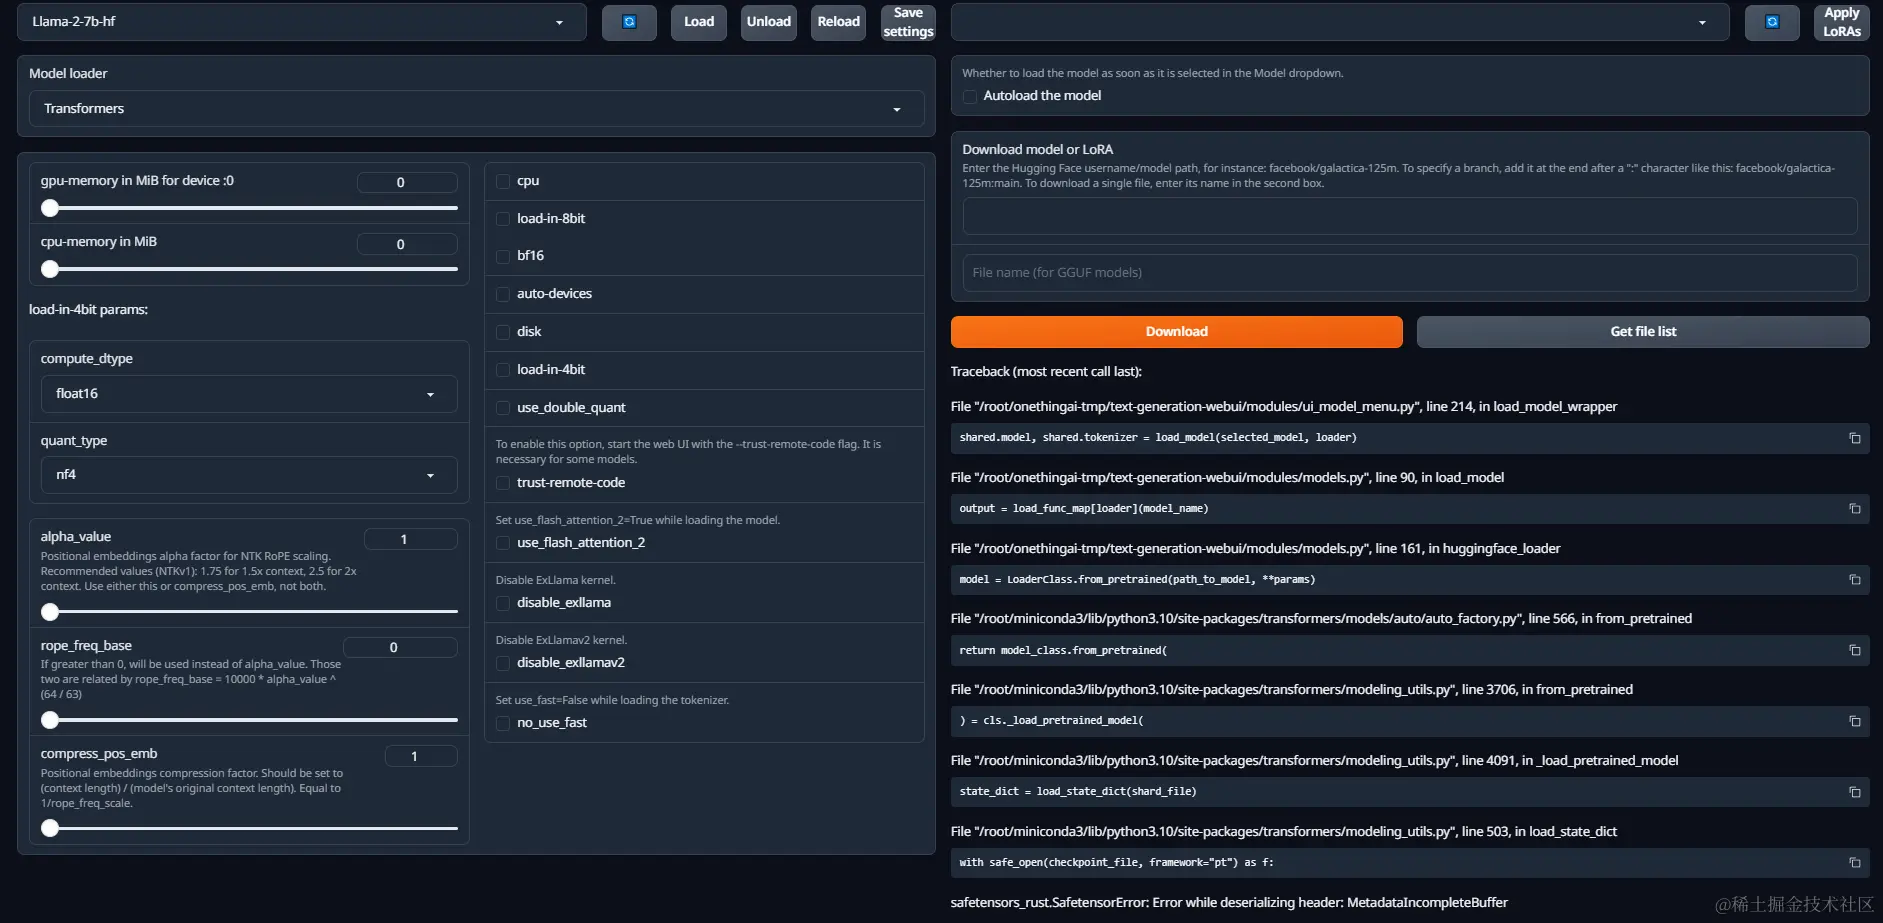
Task: Click the gpu-memory in MiB slider handle
Action: [50, 208]
